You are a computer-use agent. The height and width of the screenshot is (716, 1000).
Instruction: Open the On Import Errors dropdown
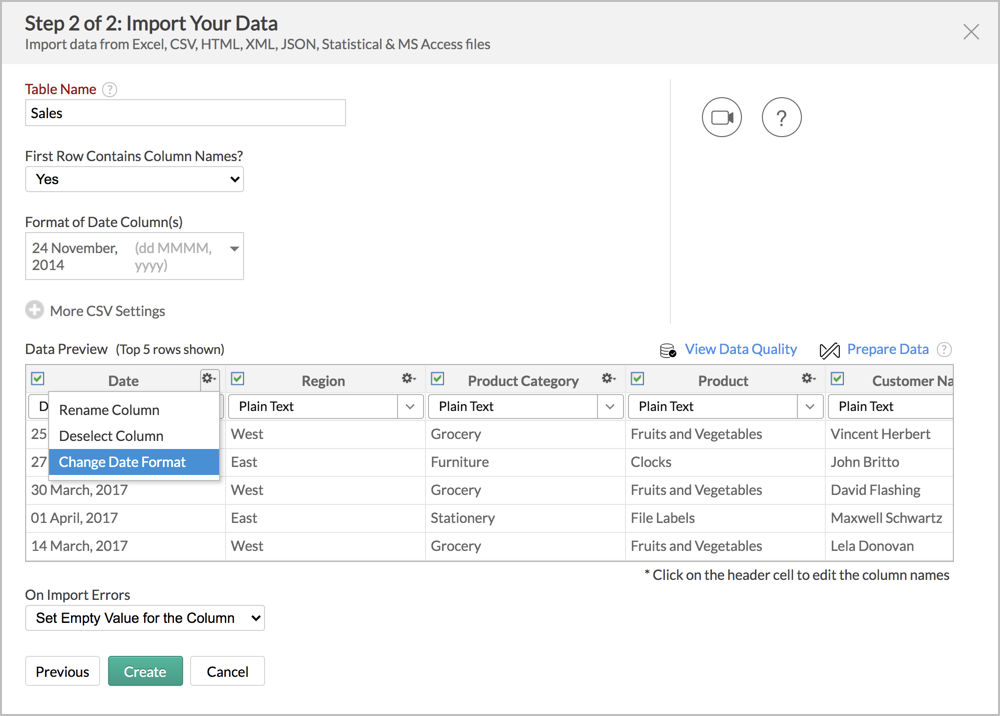coord(145,618)
